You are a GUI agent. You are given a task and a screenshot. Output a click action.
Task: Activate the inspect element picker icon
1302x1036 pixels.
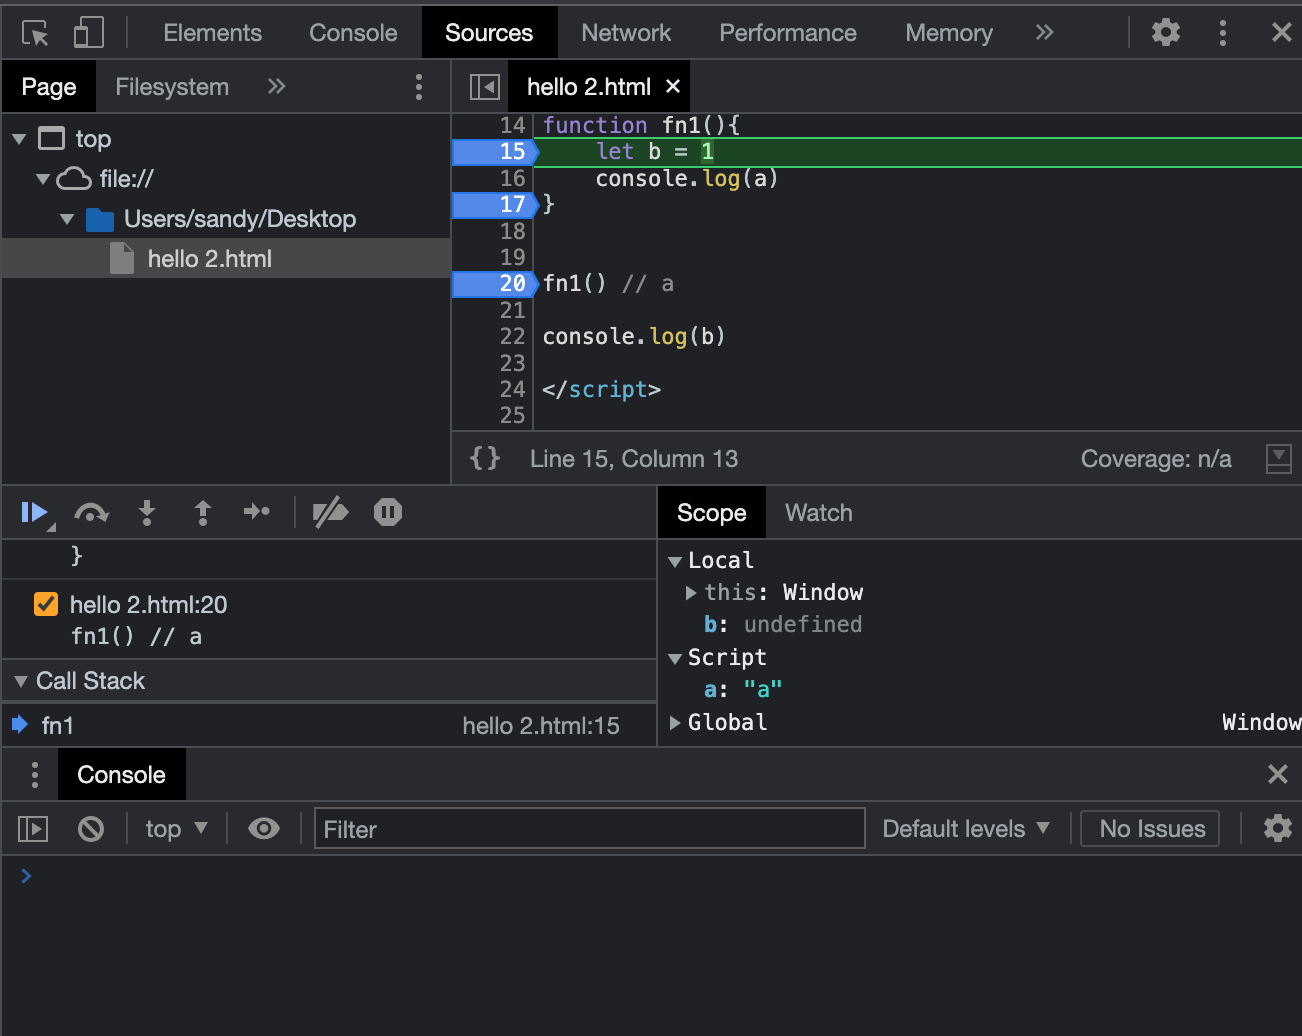[x=35, y=33]
